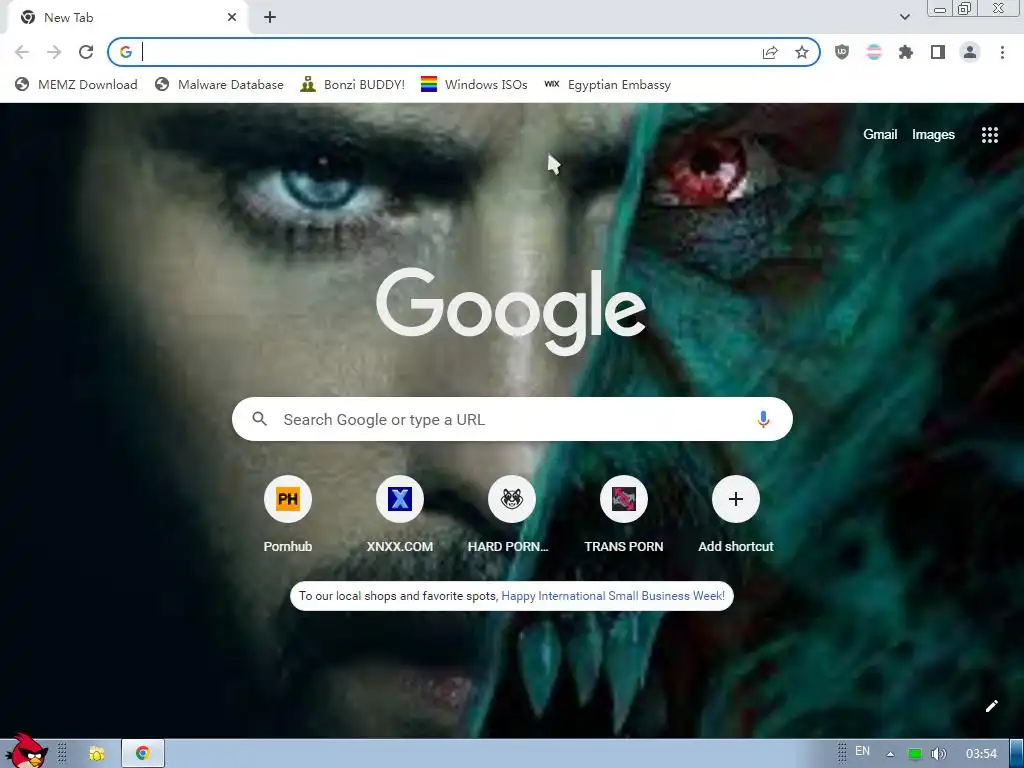Viewport: 1024px width, 768px height.
Task: Reload the current page
Action: pos(86,52)
